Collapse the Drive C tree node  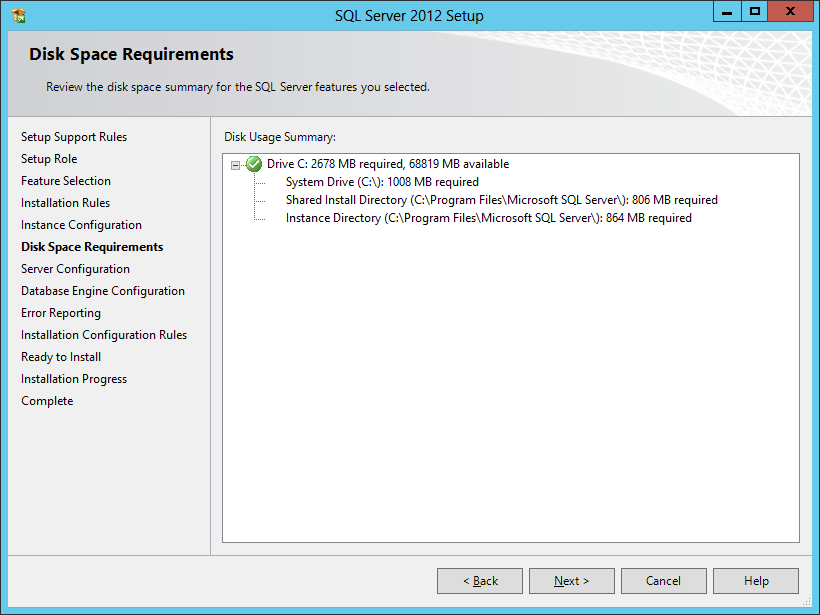tap(235, 165)
